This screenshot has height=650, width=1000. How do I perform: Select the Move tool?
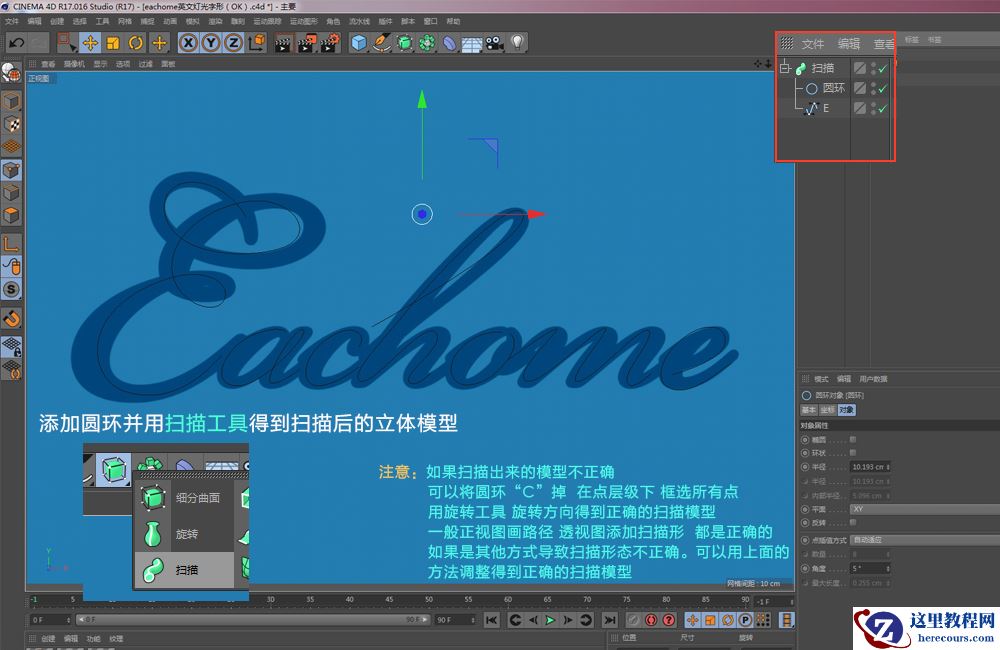click(90, 43)
